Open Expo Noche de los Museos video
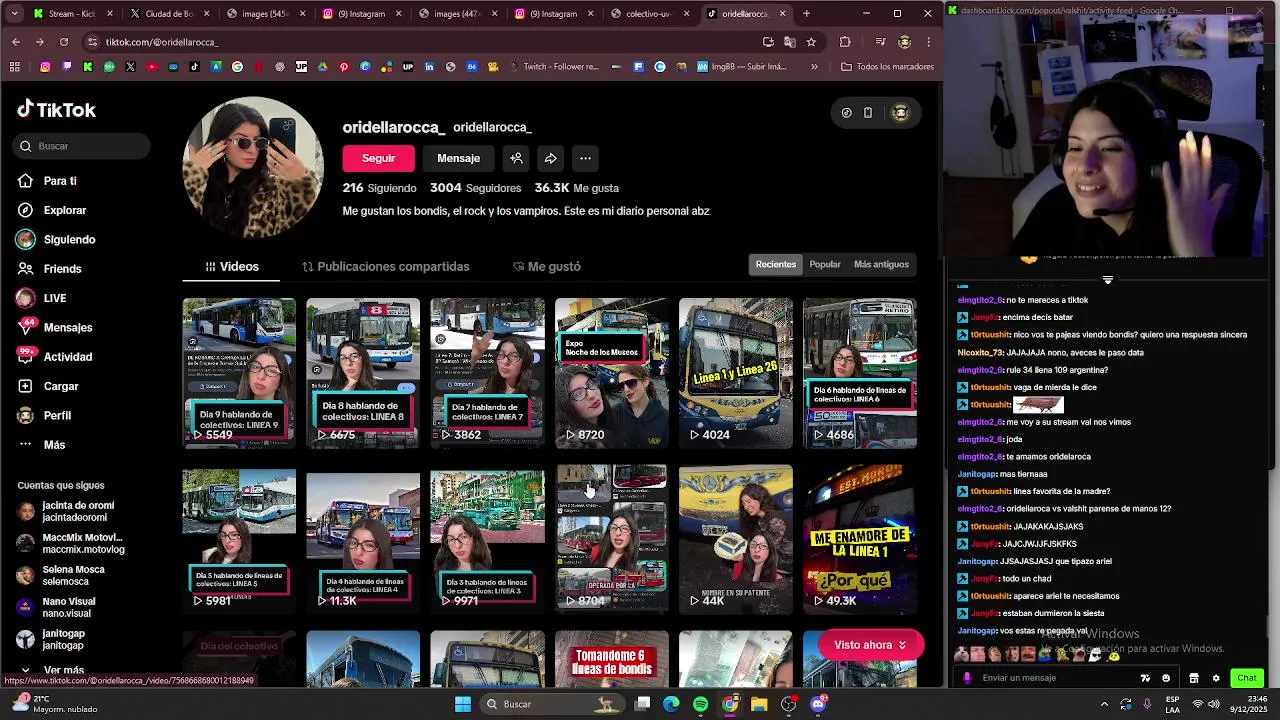This screenshot has height=720, width=1280. click(x=611, y=373)
